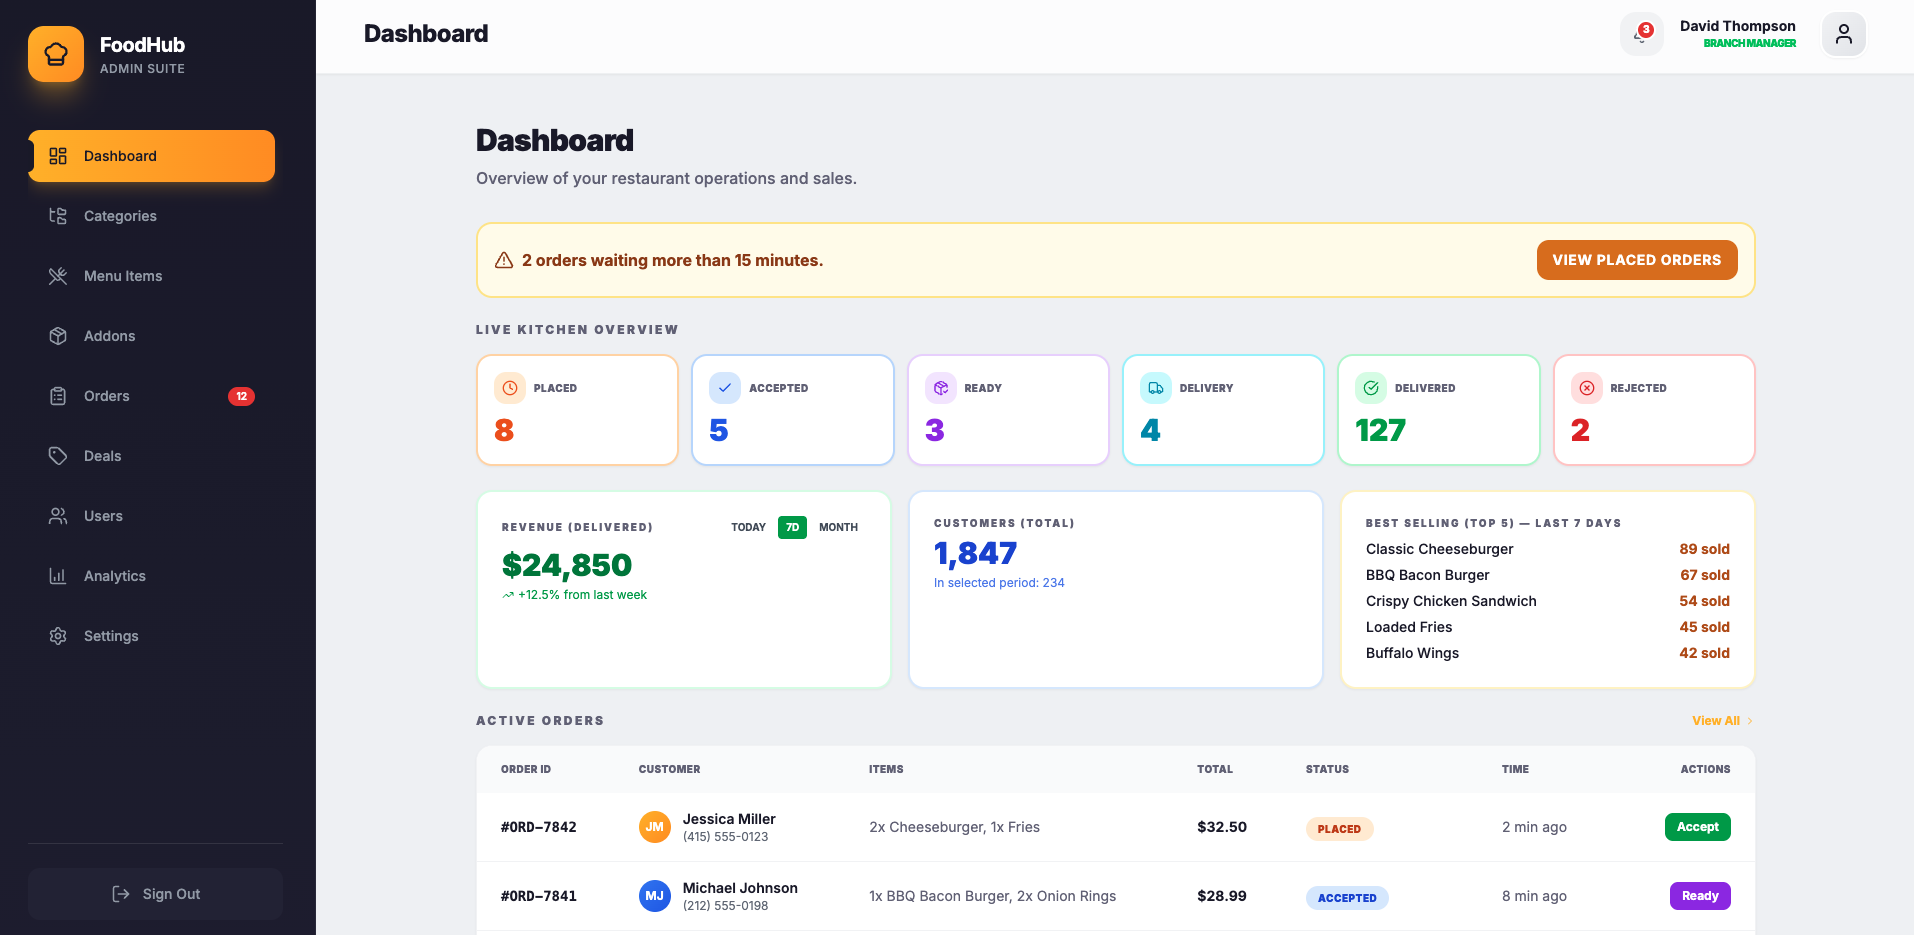Image resolution: width=1914 pixels, height=935 pixels.
Task: Click the Delivered check circle icon
Action: [1371, 388]
